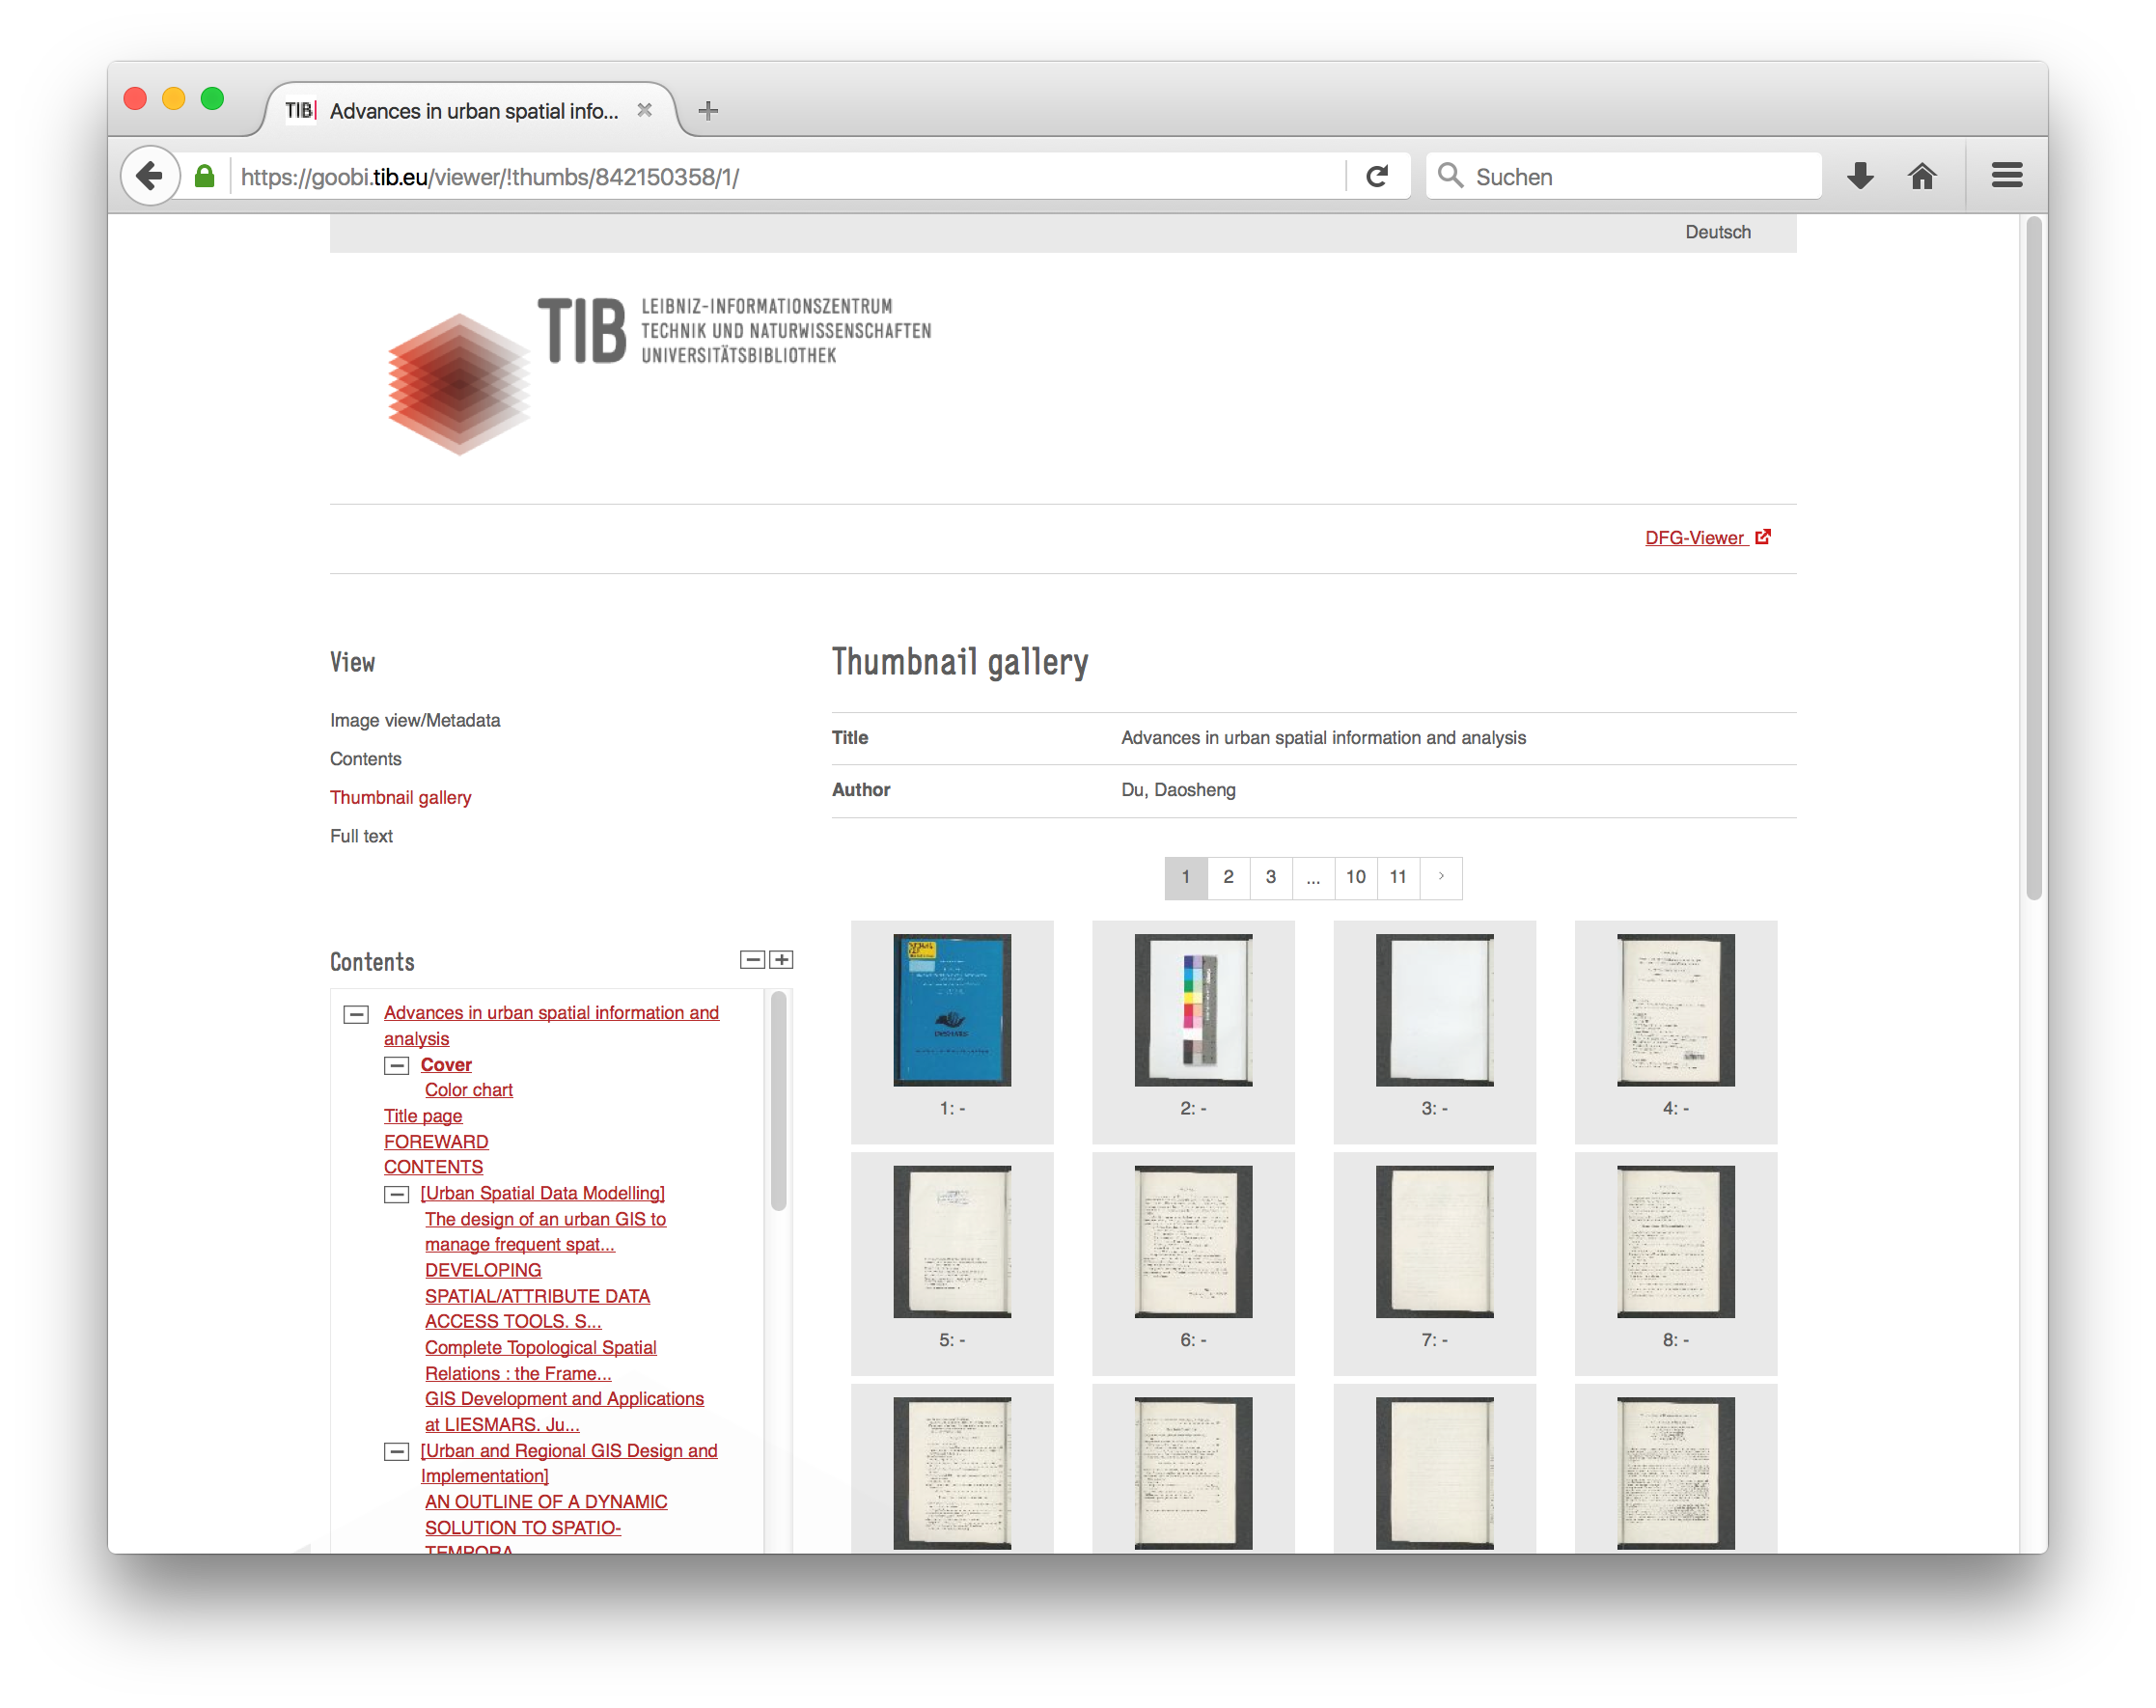Open the Title page contents entry
The width and height of the screenshot is (2156, 1708).
423,1116
